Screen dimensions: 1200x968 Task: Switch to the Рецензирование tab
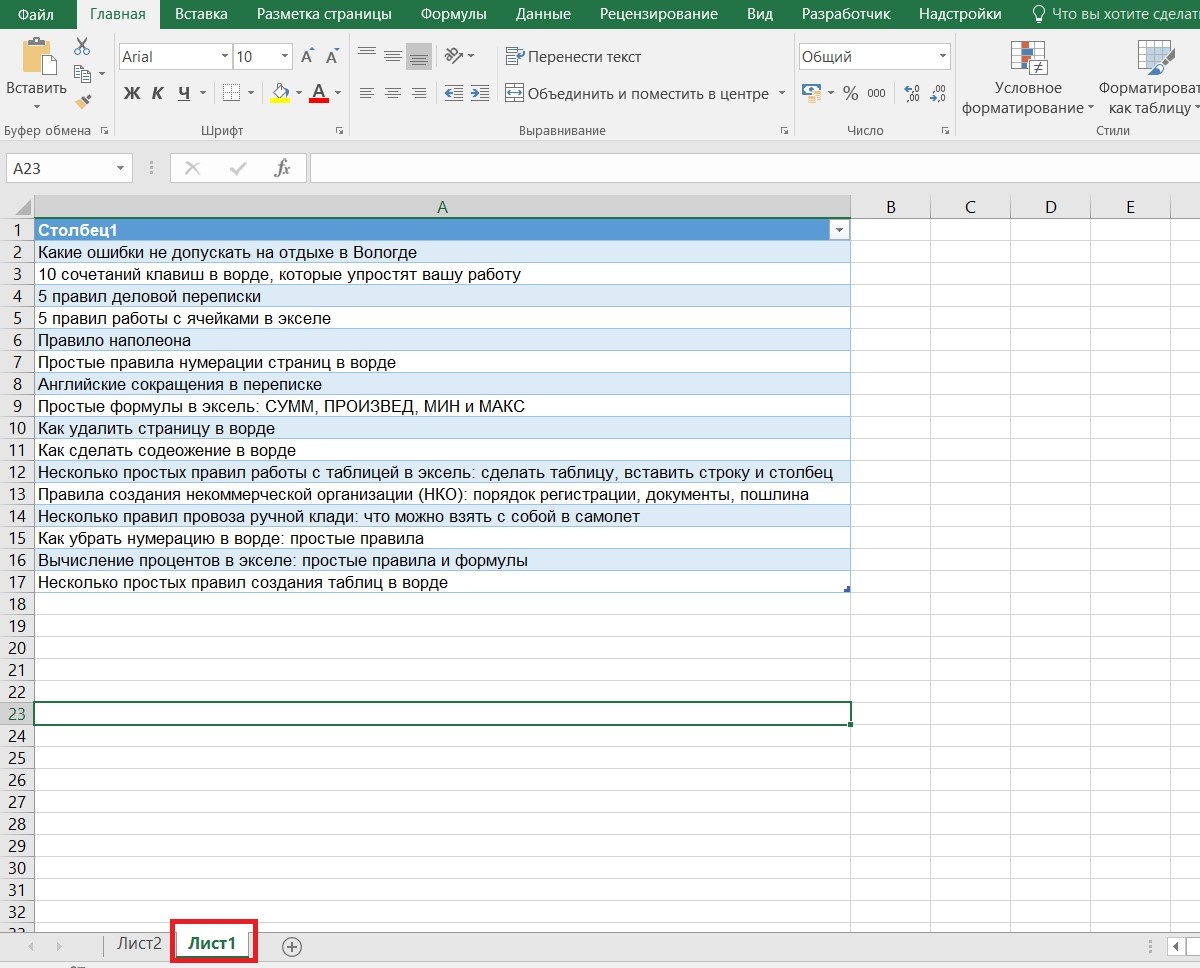pyautogui.click(x=659, y=14)
